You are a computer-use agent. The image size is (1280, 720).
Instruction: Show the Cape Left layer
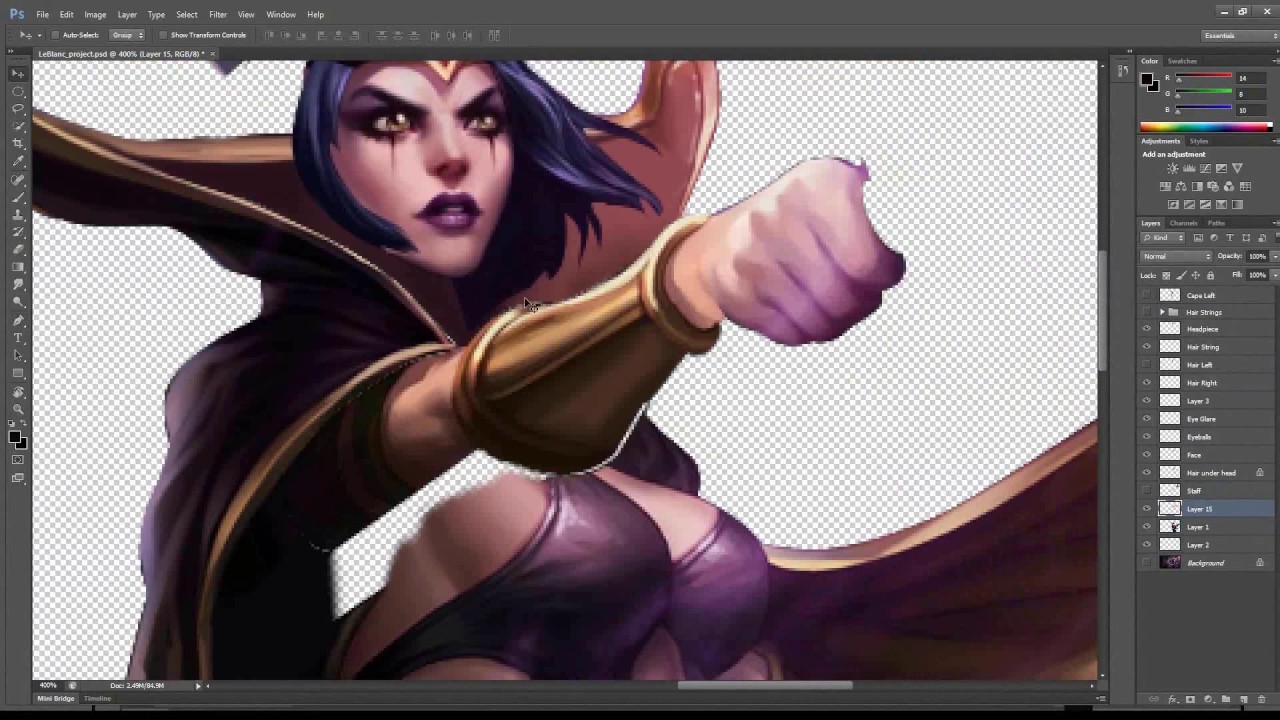click(1147, 295)
